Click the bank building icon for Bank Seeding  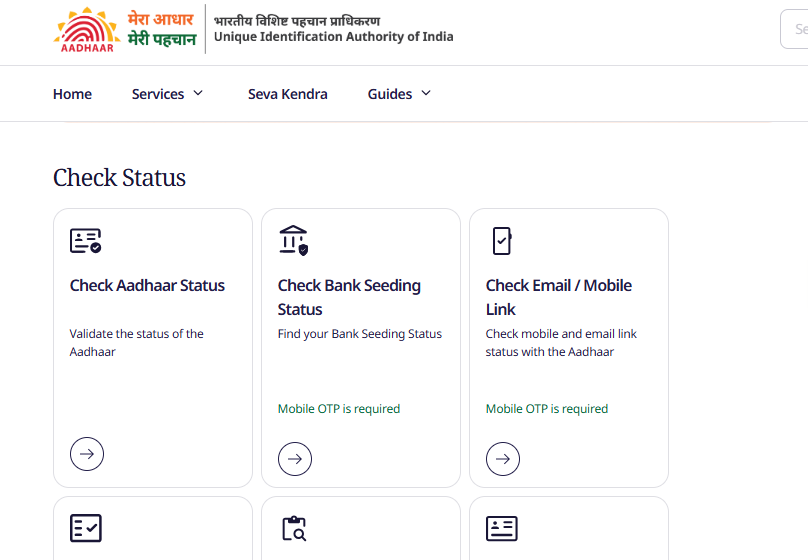pos(294,240)
